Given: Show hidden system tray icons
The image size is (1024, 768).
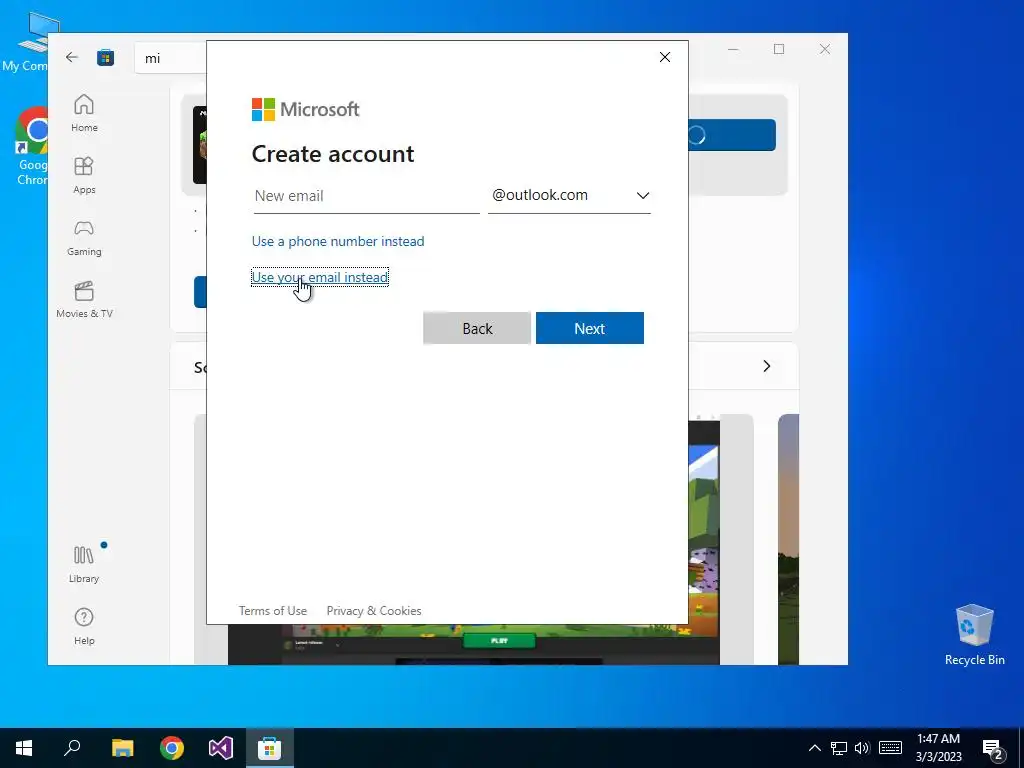Looking at the screenshot, I should coord(815,748).
